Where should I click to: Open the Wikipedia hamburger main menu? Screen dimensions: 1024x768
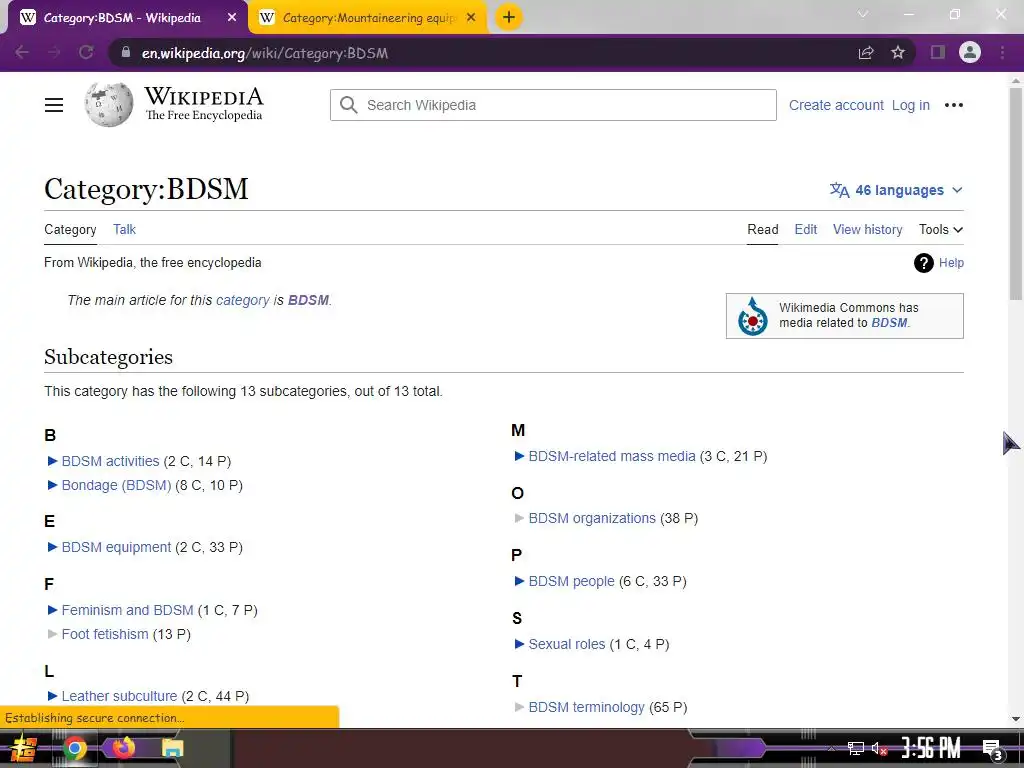pyautogui.click(x=54, y=105)
